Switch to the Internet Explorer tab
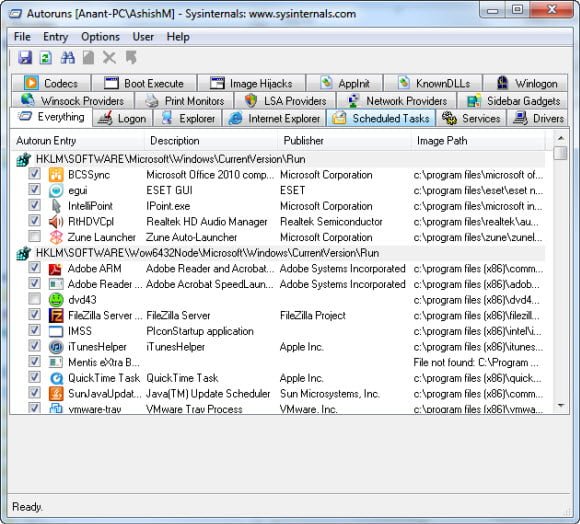Screen dimensions: 580x524 (274, 119)
